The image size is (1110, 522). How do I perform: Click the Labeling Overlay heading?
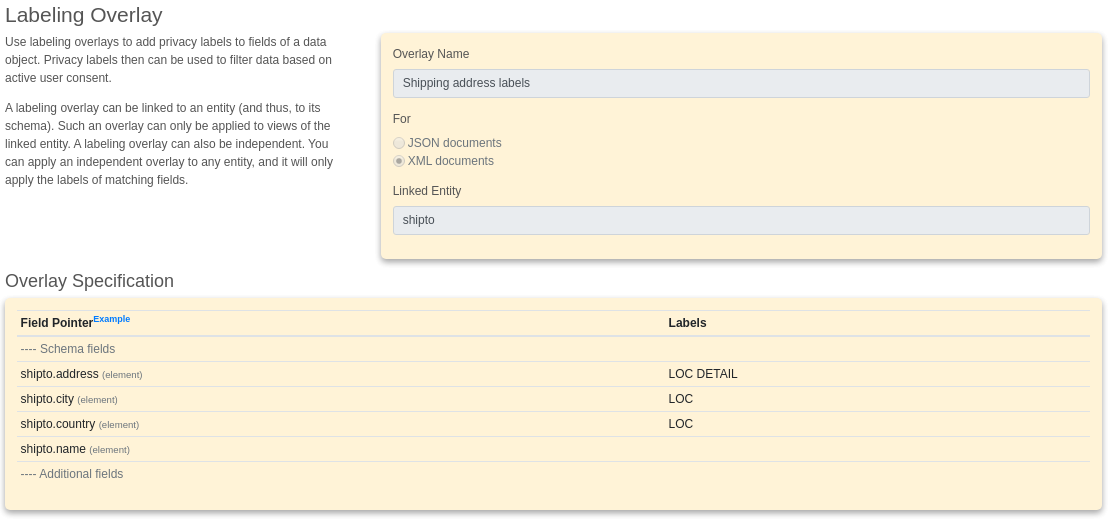coord(84,15)
